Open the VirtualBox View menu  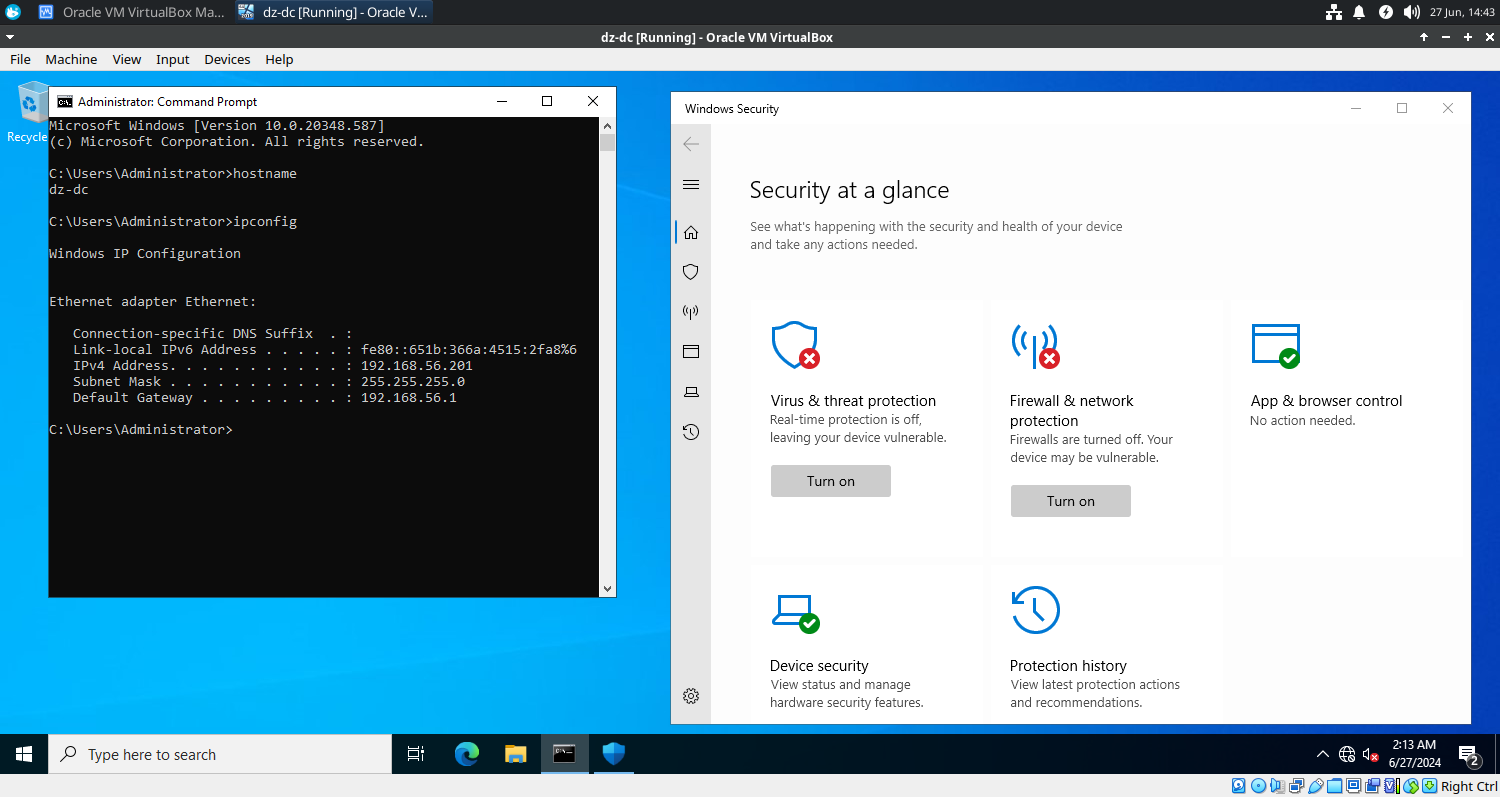click(x=127, y=59)
